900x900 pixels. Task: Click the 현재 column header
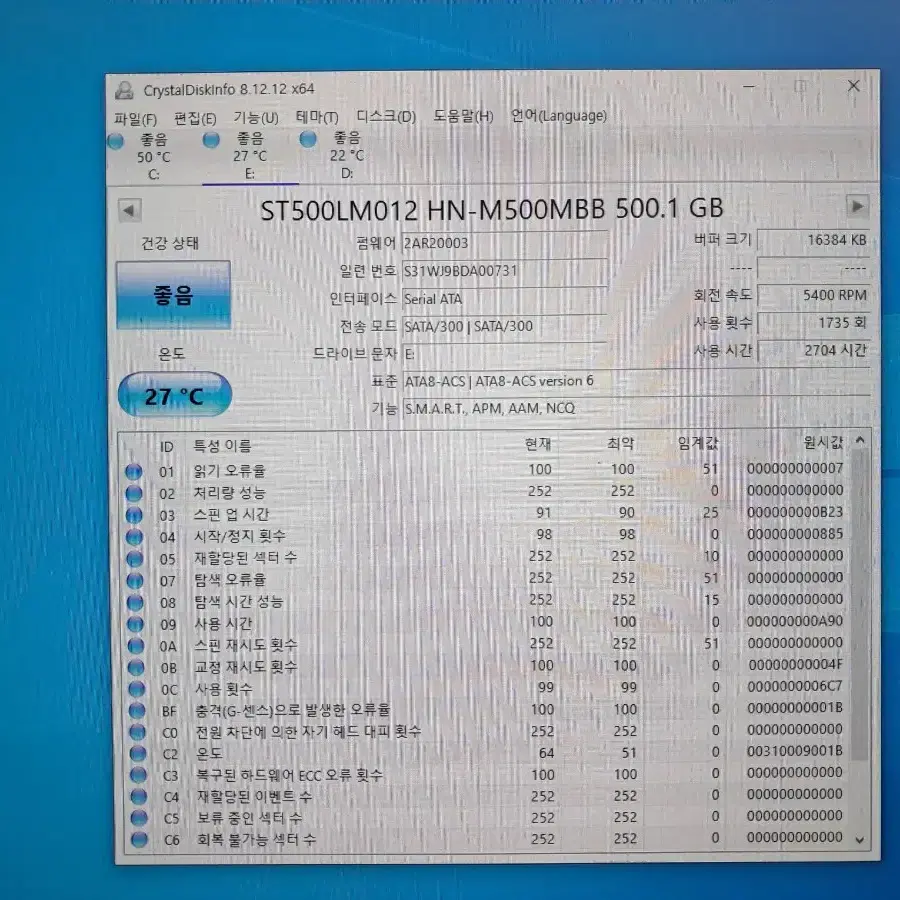point(538,443)
